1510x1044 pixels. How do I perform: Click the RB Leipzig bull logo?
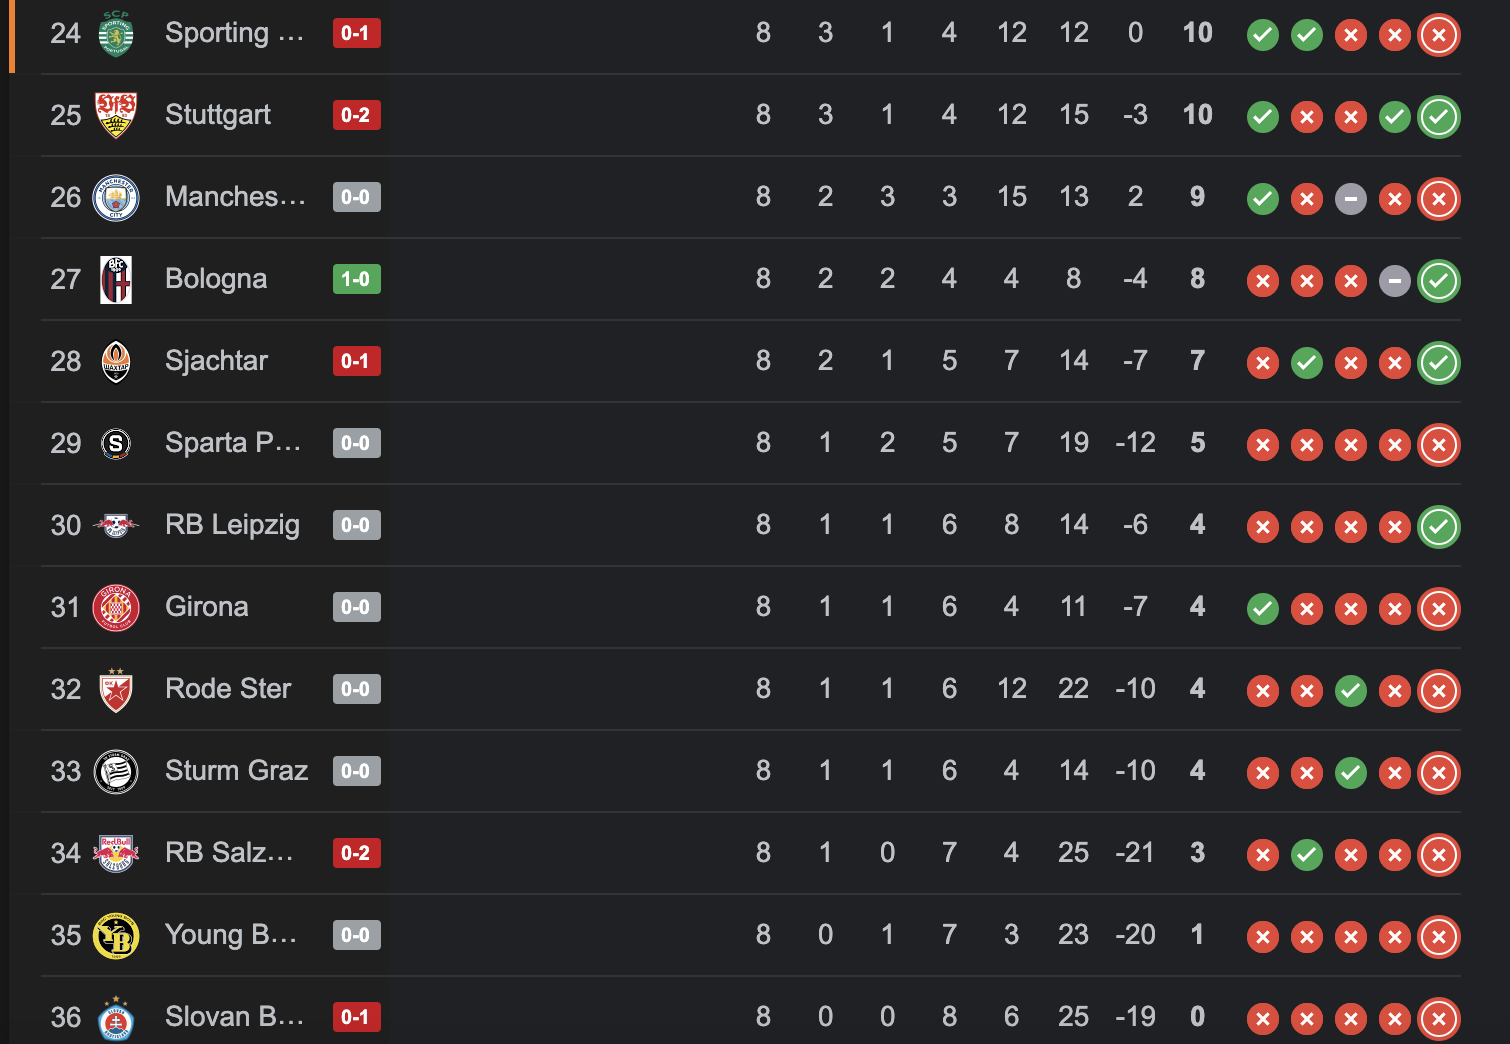pos(116,525)
